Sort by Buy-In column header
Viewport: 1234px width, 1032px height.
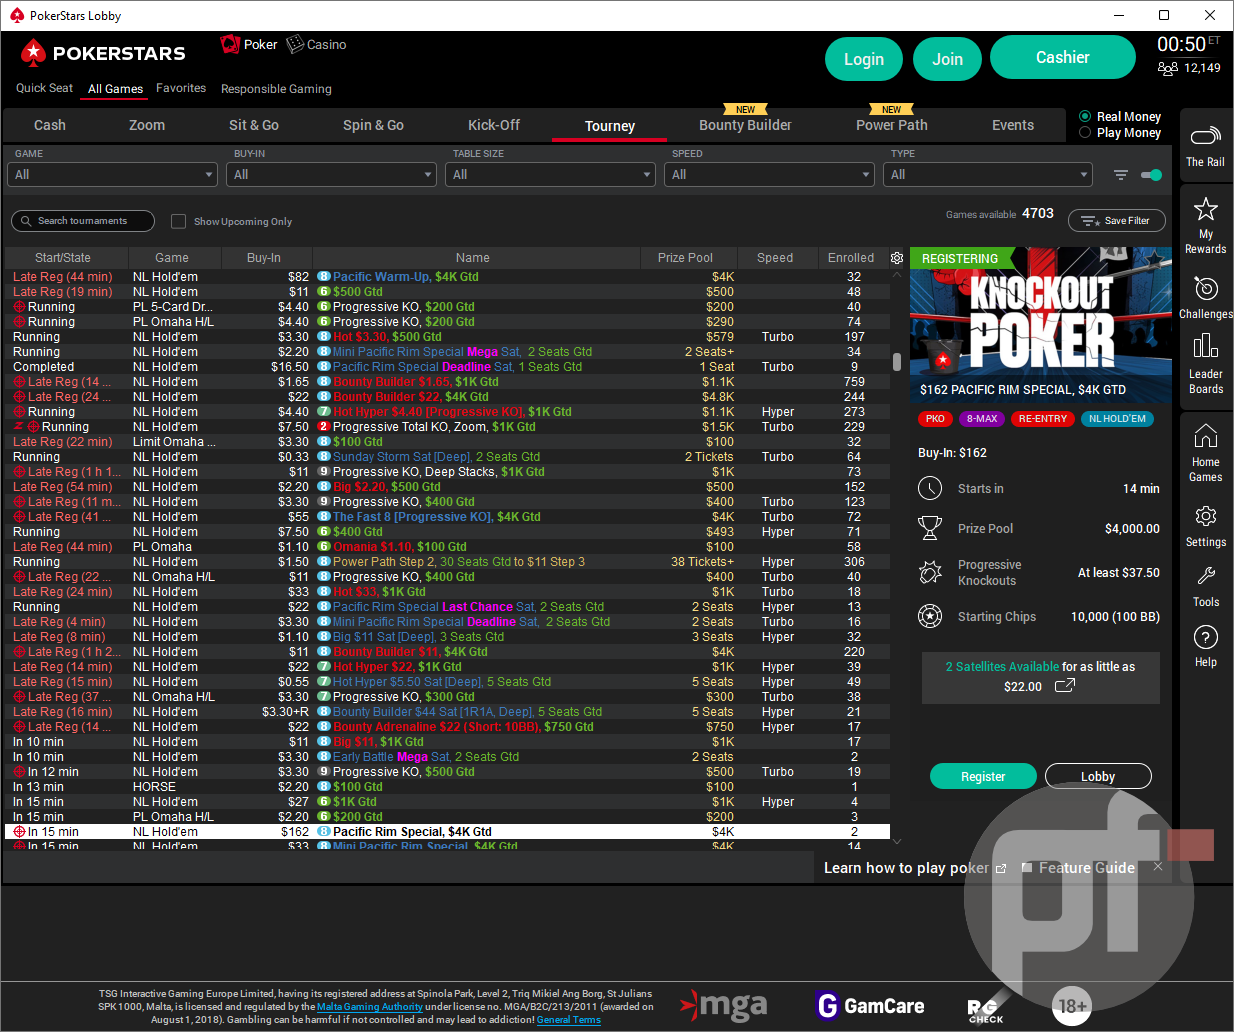click(x=264, y=258)
